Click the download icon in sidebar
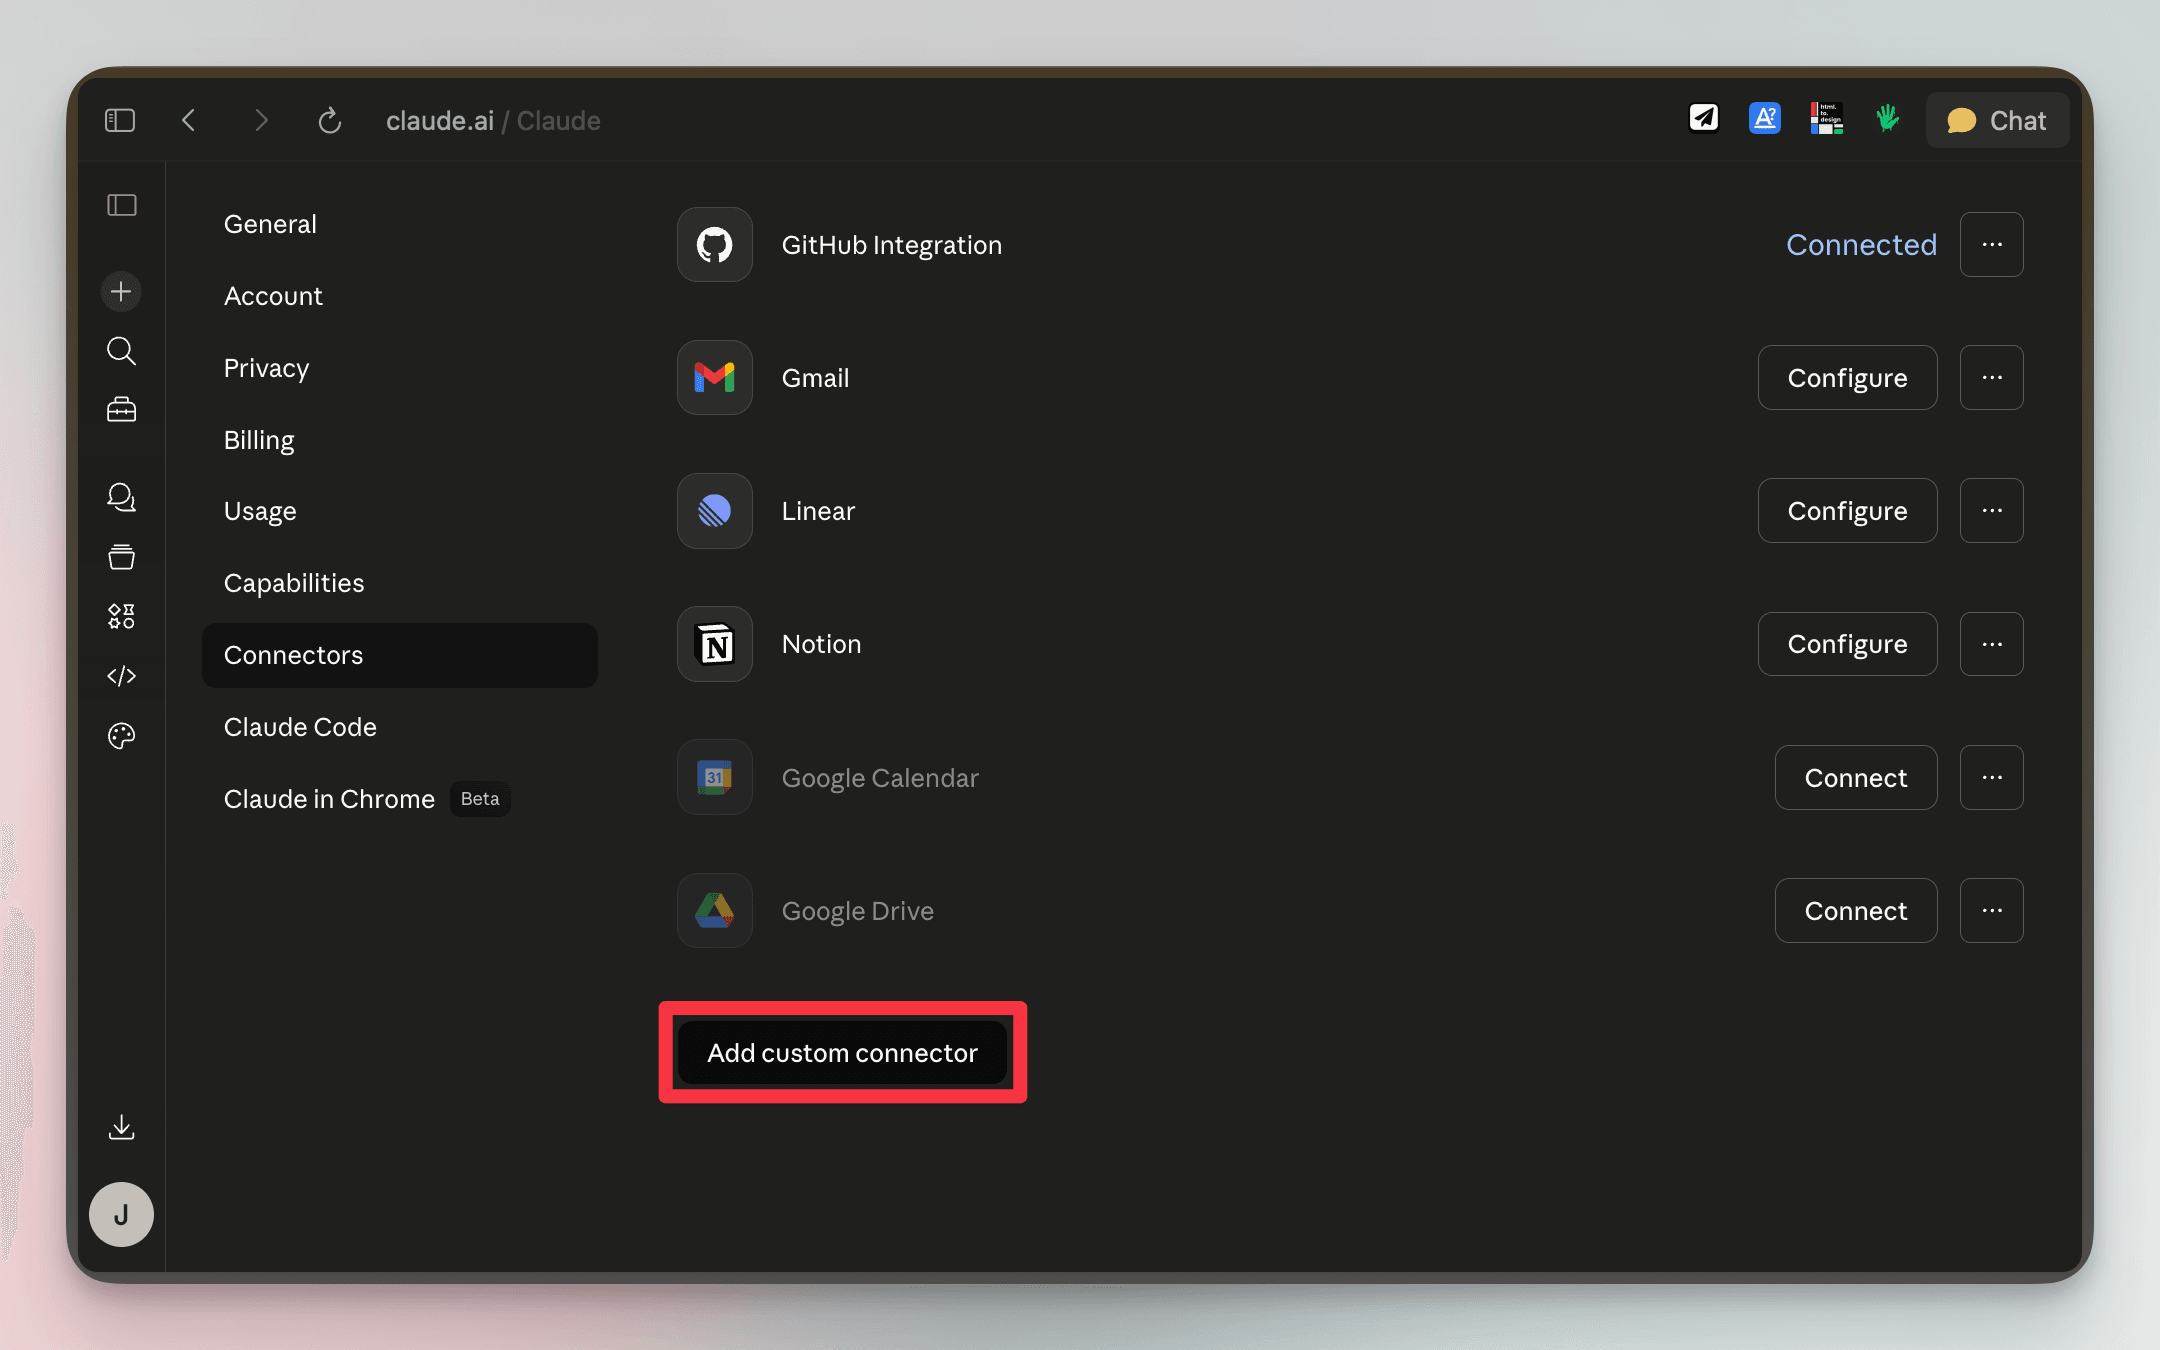The width and height of the screenshot is (2160, 1350). tap(121, 1127)
